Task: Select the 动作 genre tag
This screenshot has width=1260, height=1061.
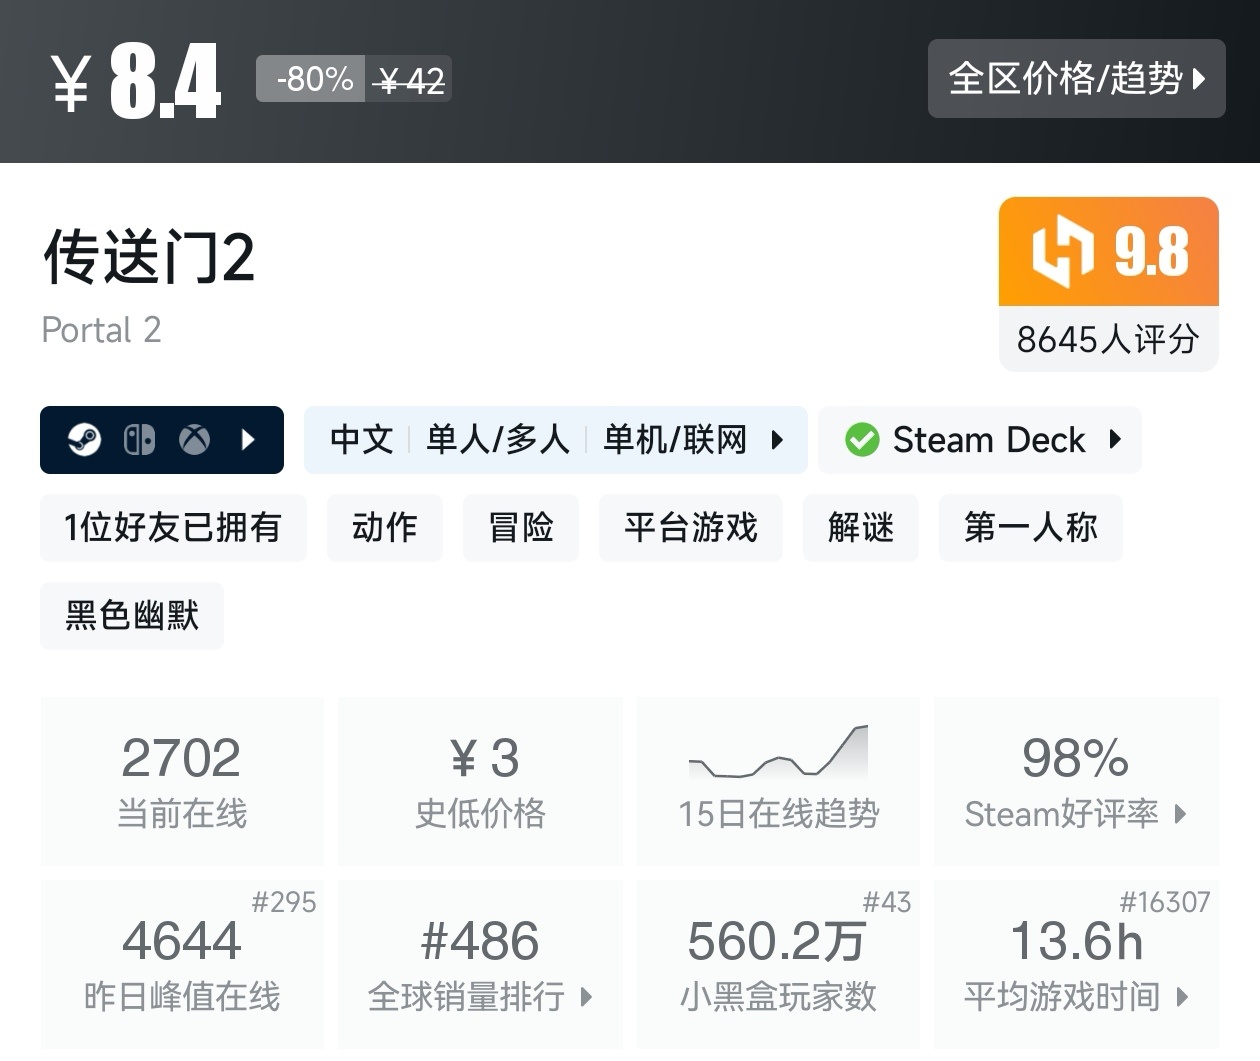Action: [384, 527]
